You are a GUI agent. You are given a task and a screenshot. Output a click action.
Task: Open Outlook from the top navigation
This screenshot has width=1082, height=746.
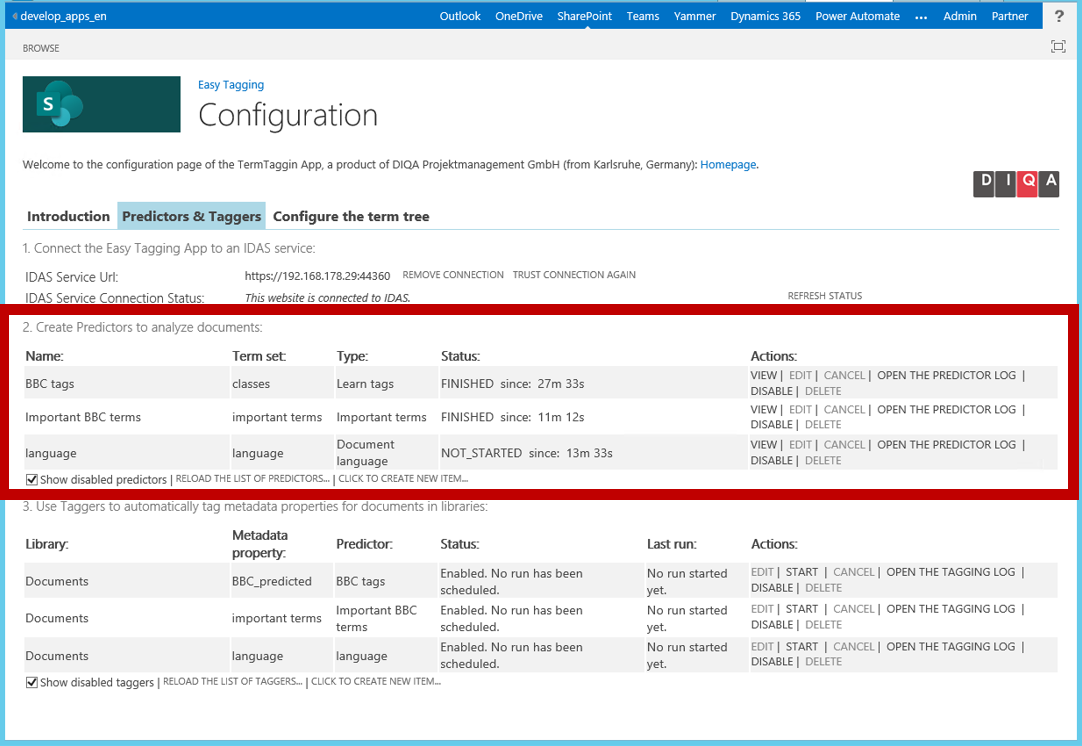click(x=460, y=16)
